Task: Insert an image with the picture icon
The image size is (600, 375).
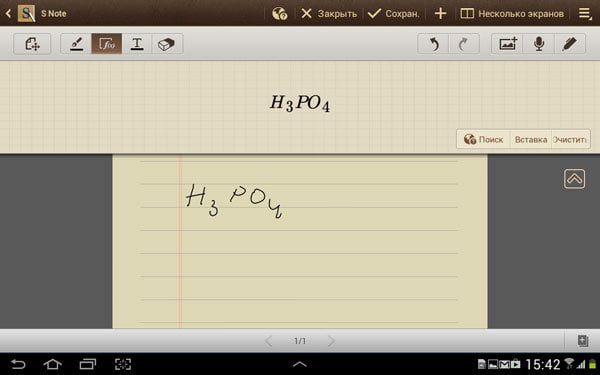Action: pyautogui.click(x=507, y=44)
